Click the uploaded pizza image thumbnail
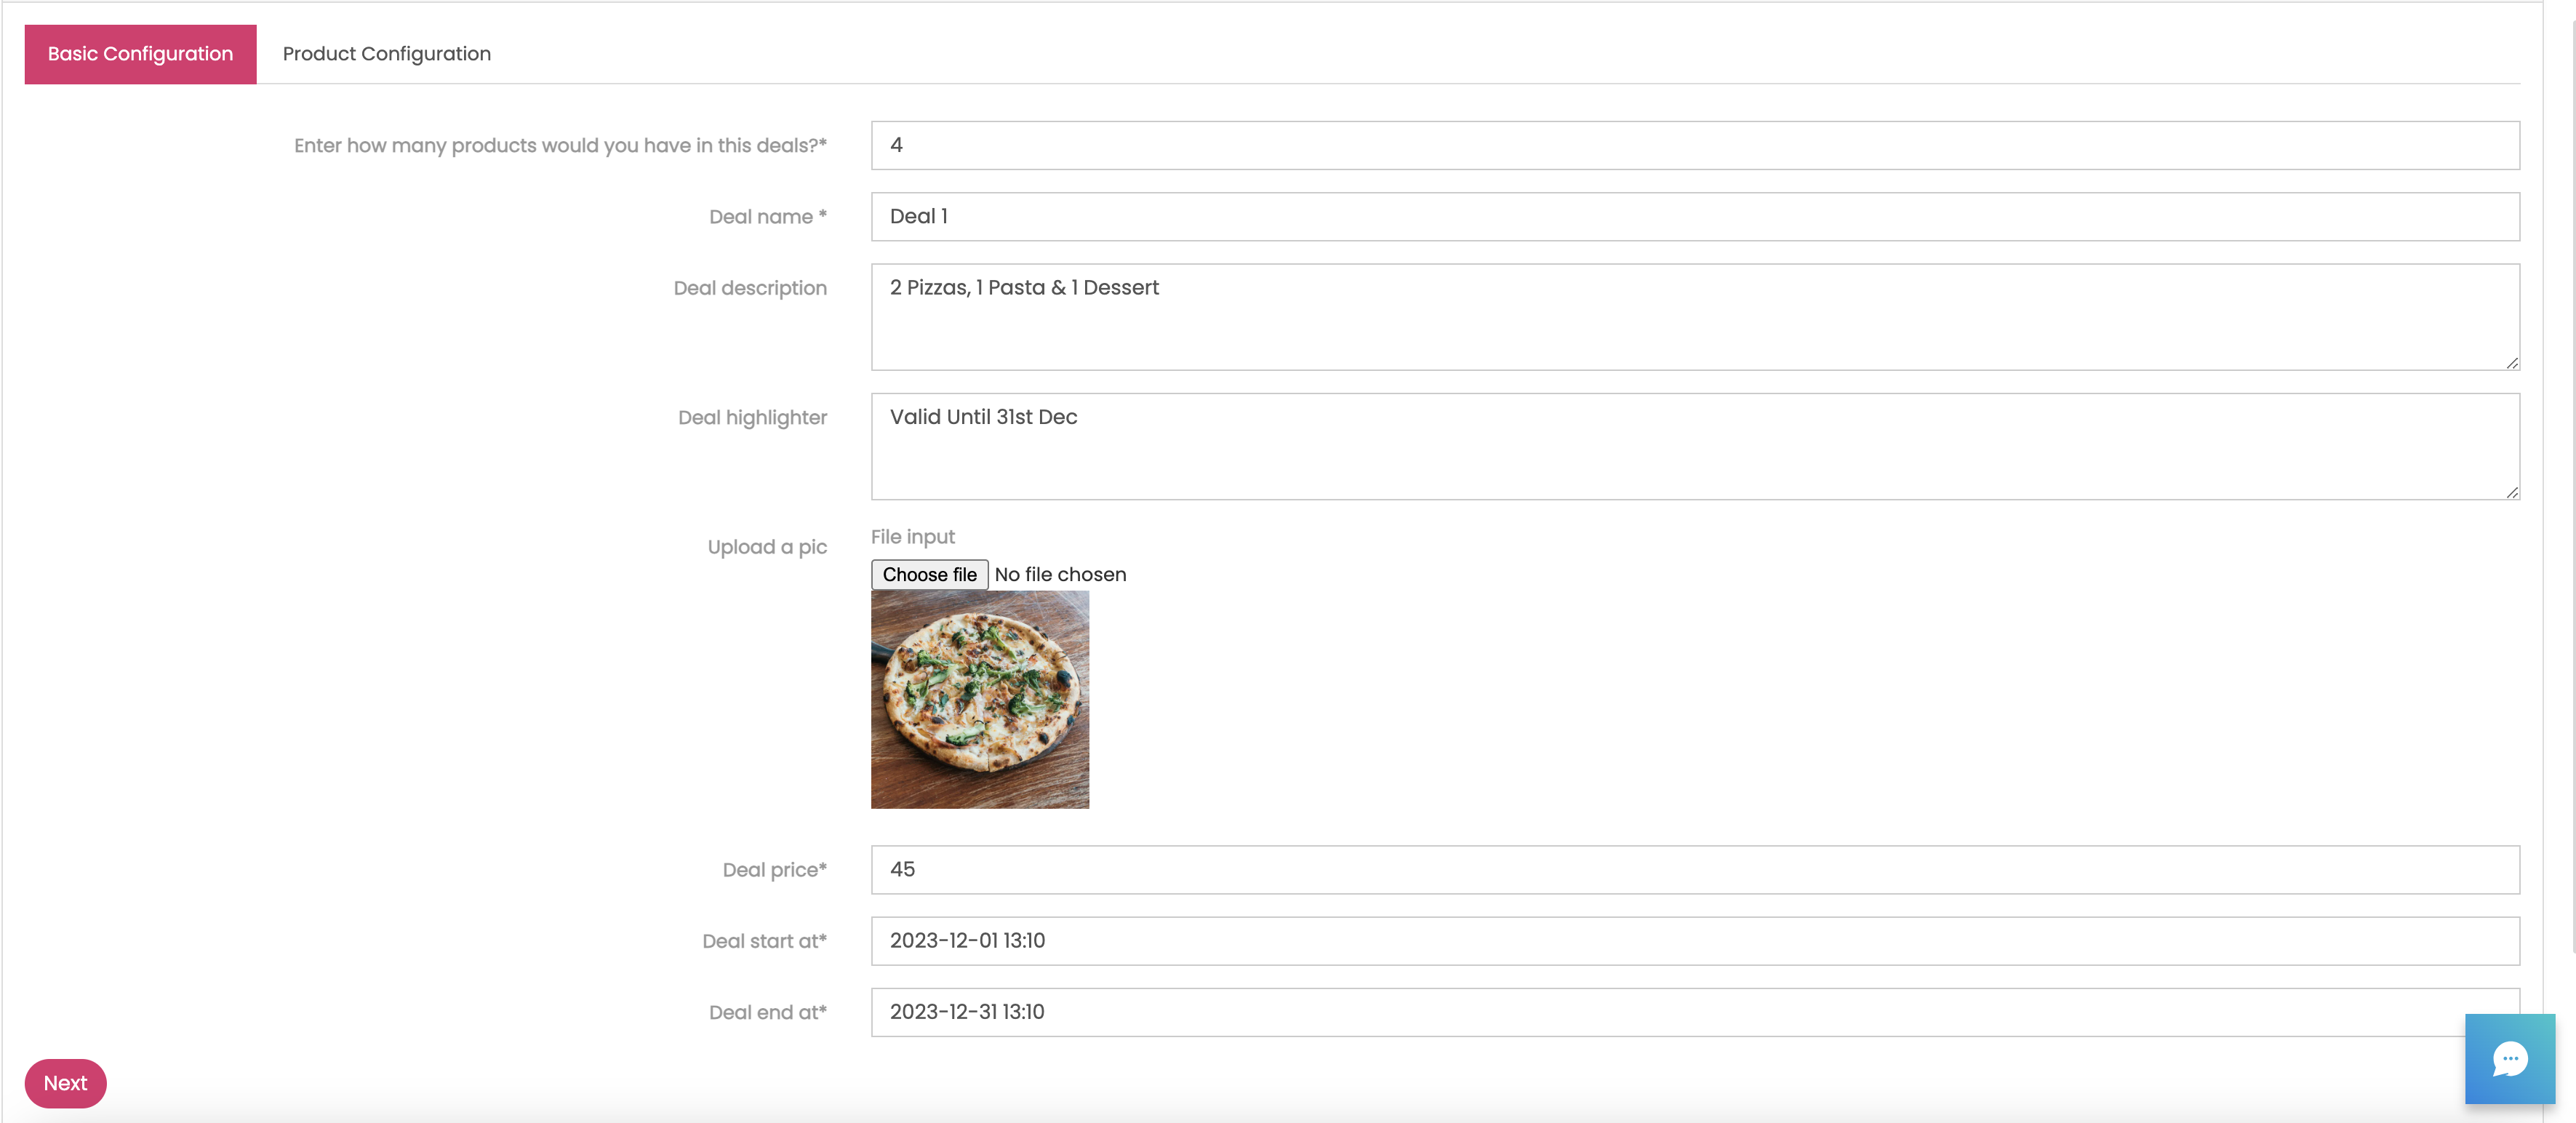 click(979, 699)
